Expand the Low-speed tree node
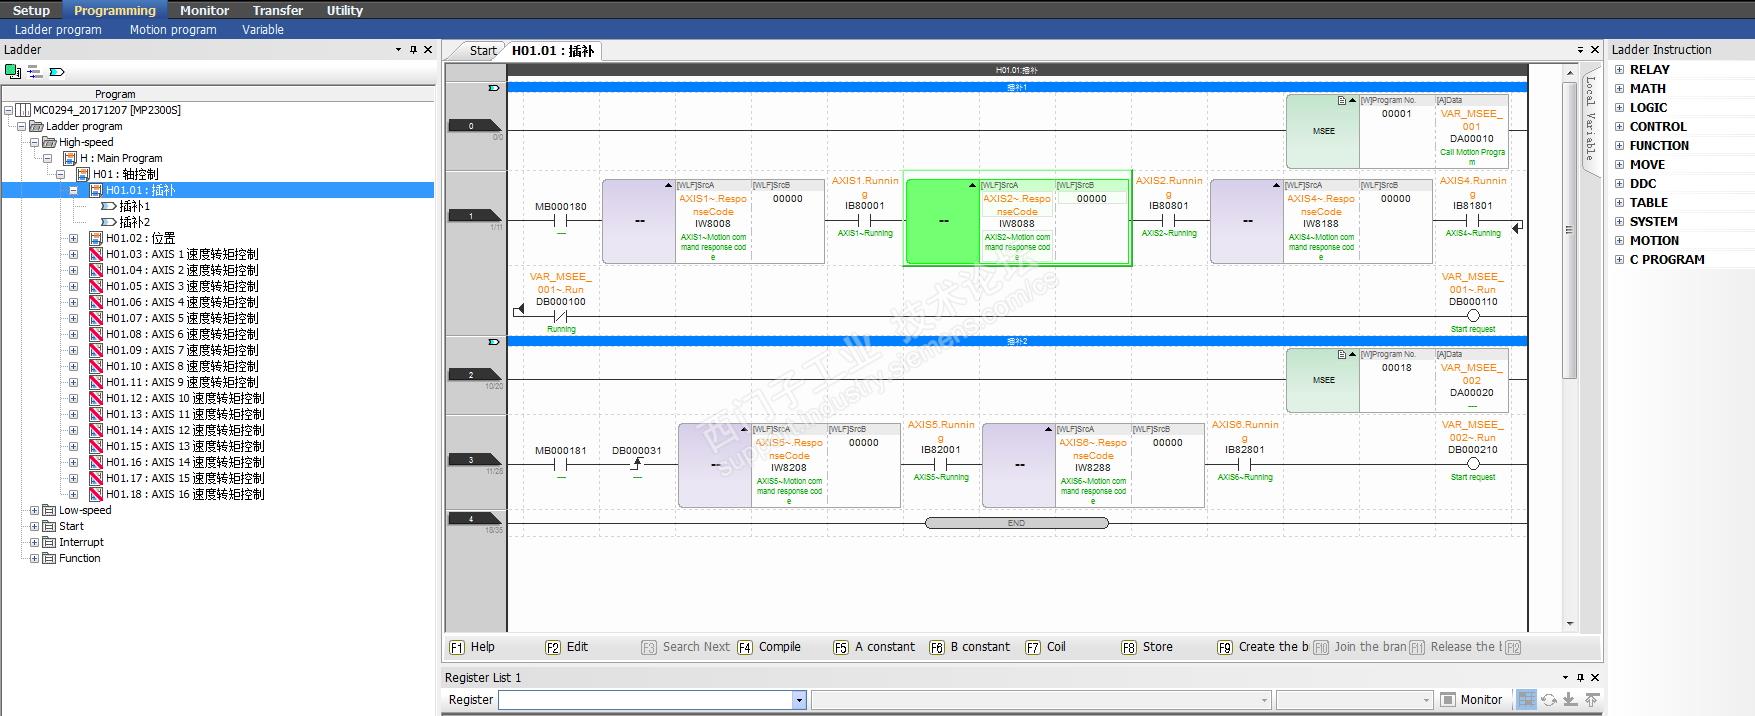The width and height of the screenshot is (1755, 716). [34, 510]
